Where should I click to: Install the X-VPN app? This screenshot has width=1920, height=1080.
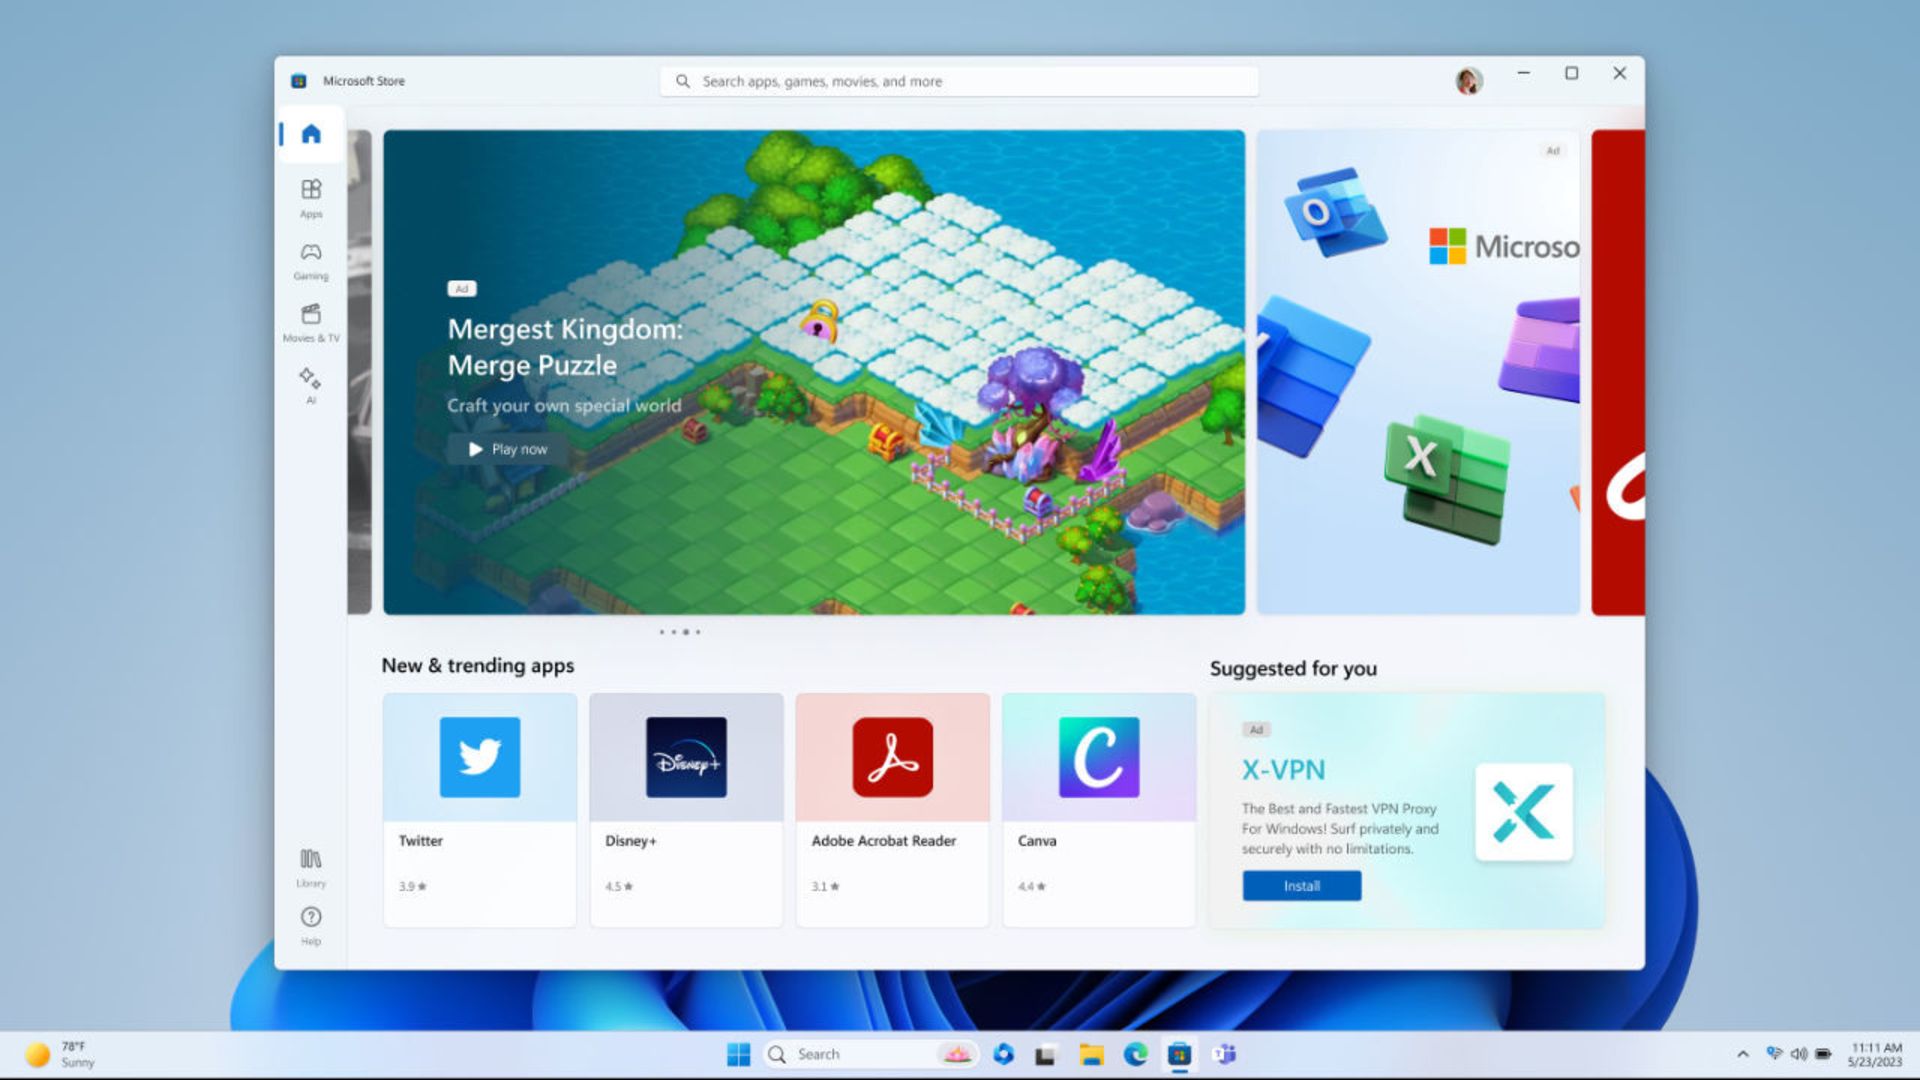point(1301,886)
